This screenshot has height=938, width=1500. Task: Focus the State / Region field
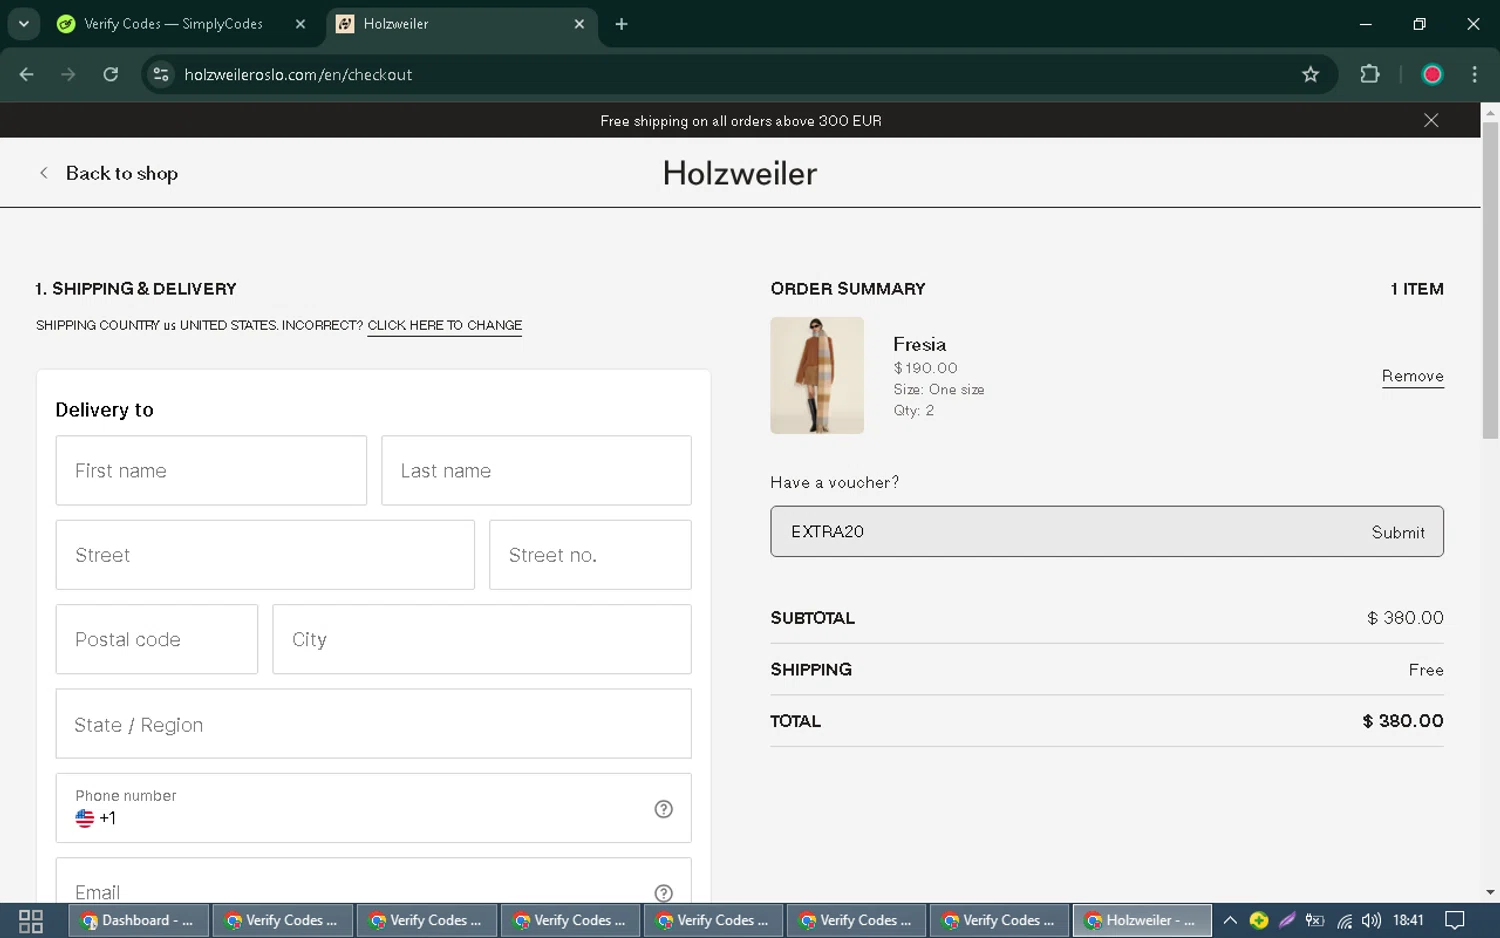[373, 724]
